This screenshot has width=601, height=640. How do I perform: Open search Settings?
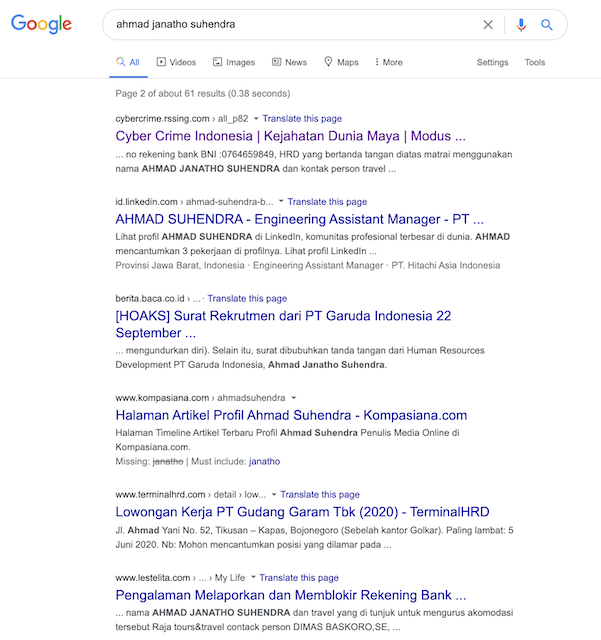[492, 62]
